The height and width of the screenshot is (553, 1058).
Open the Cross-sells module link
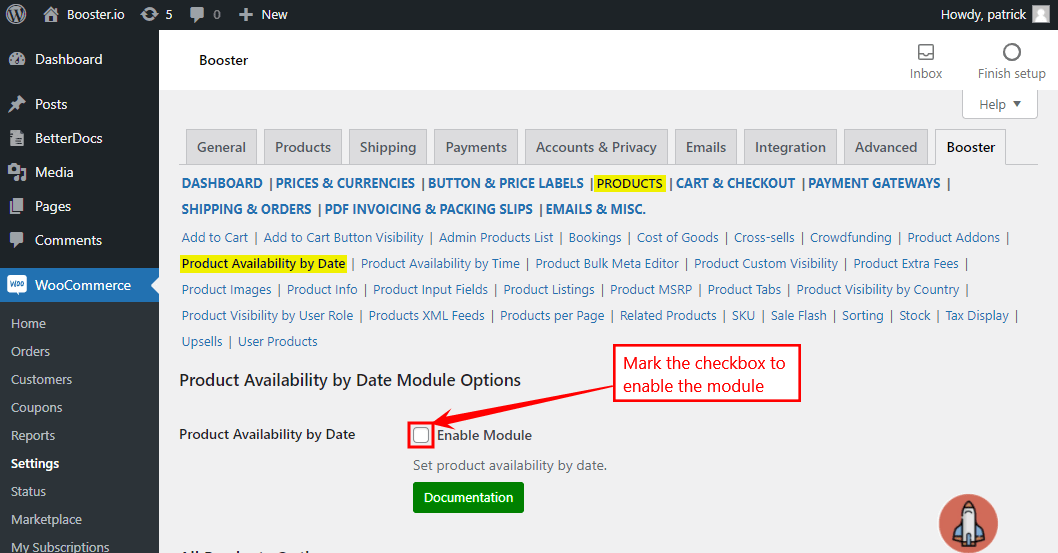(x=764, y=237)
